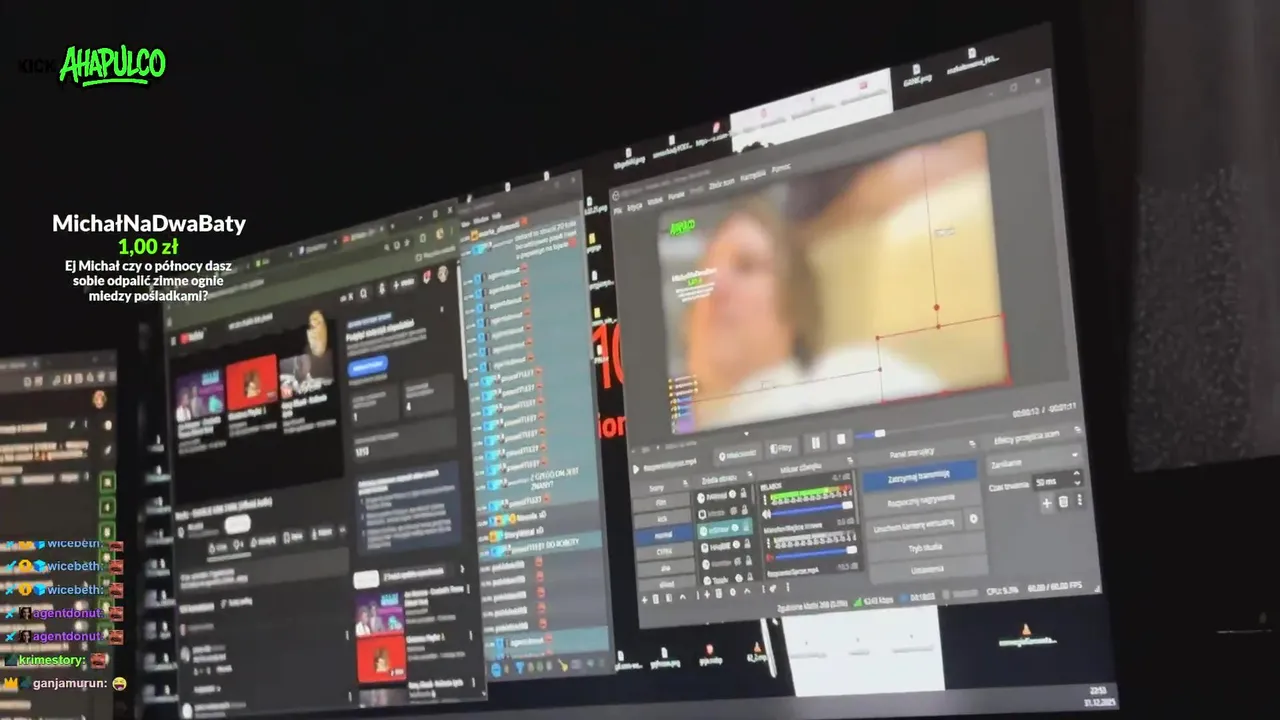Toggle visibility eye of the highlighted source
The image size is (1280, 720).
click(735, 528)
